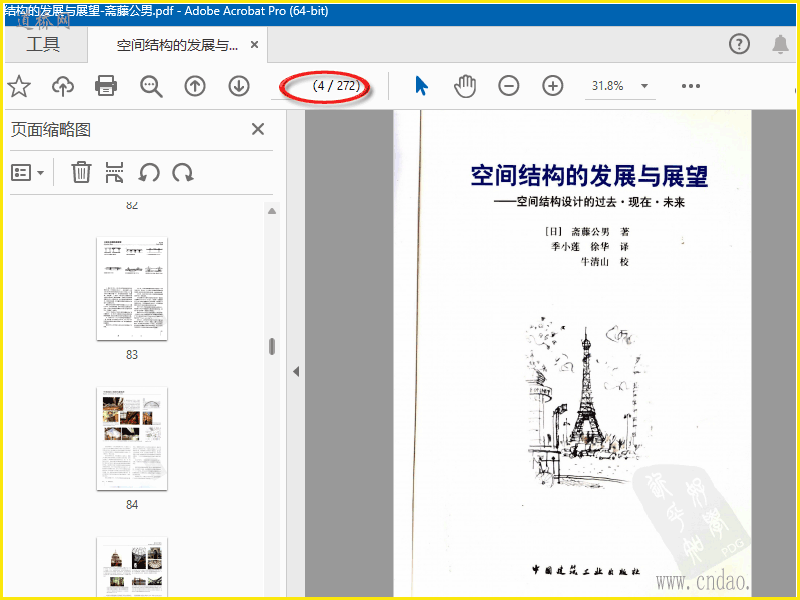
Task: Close the 页面缩略图 panel
Action: click(258, 129)
